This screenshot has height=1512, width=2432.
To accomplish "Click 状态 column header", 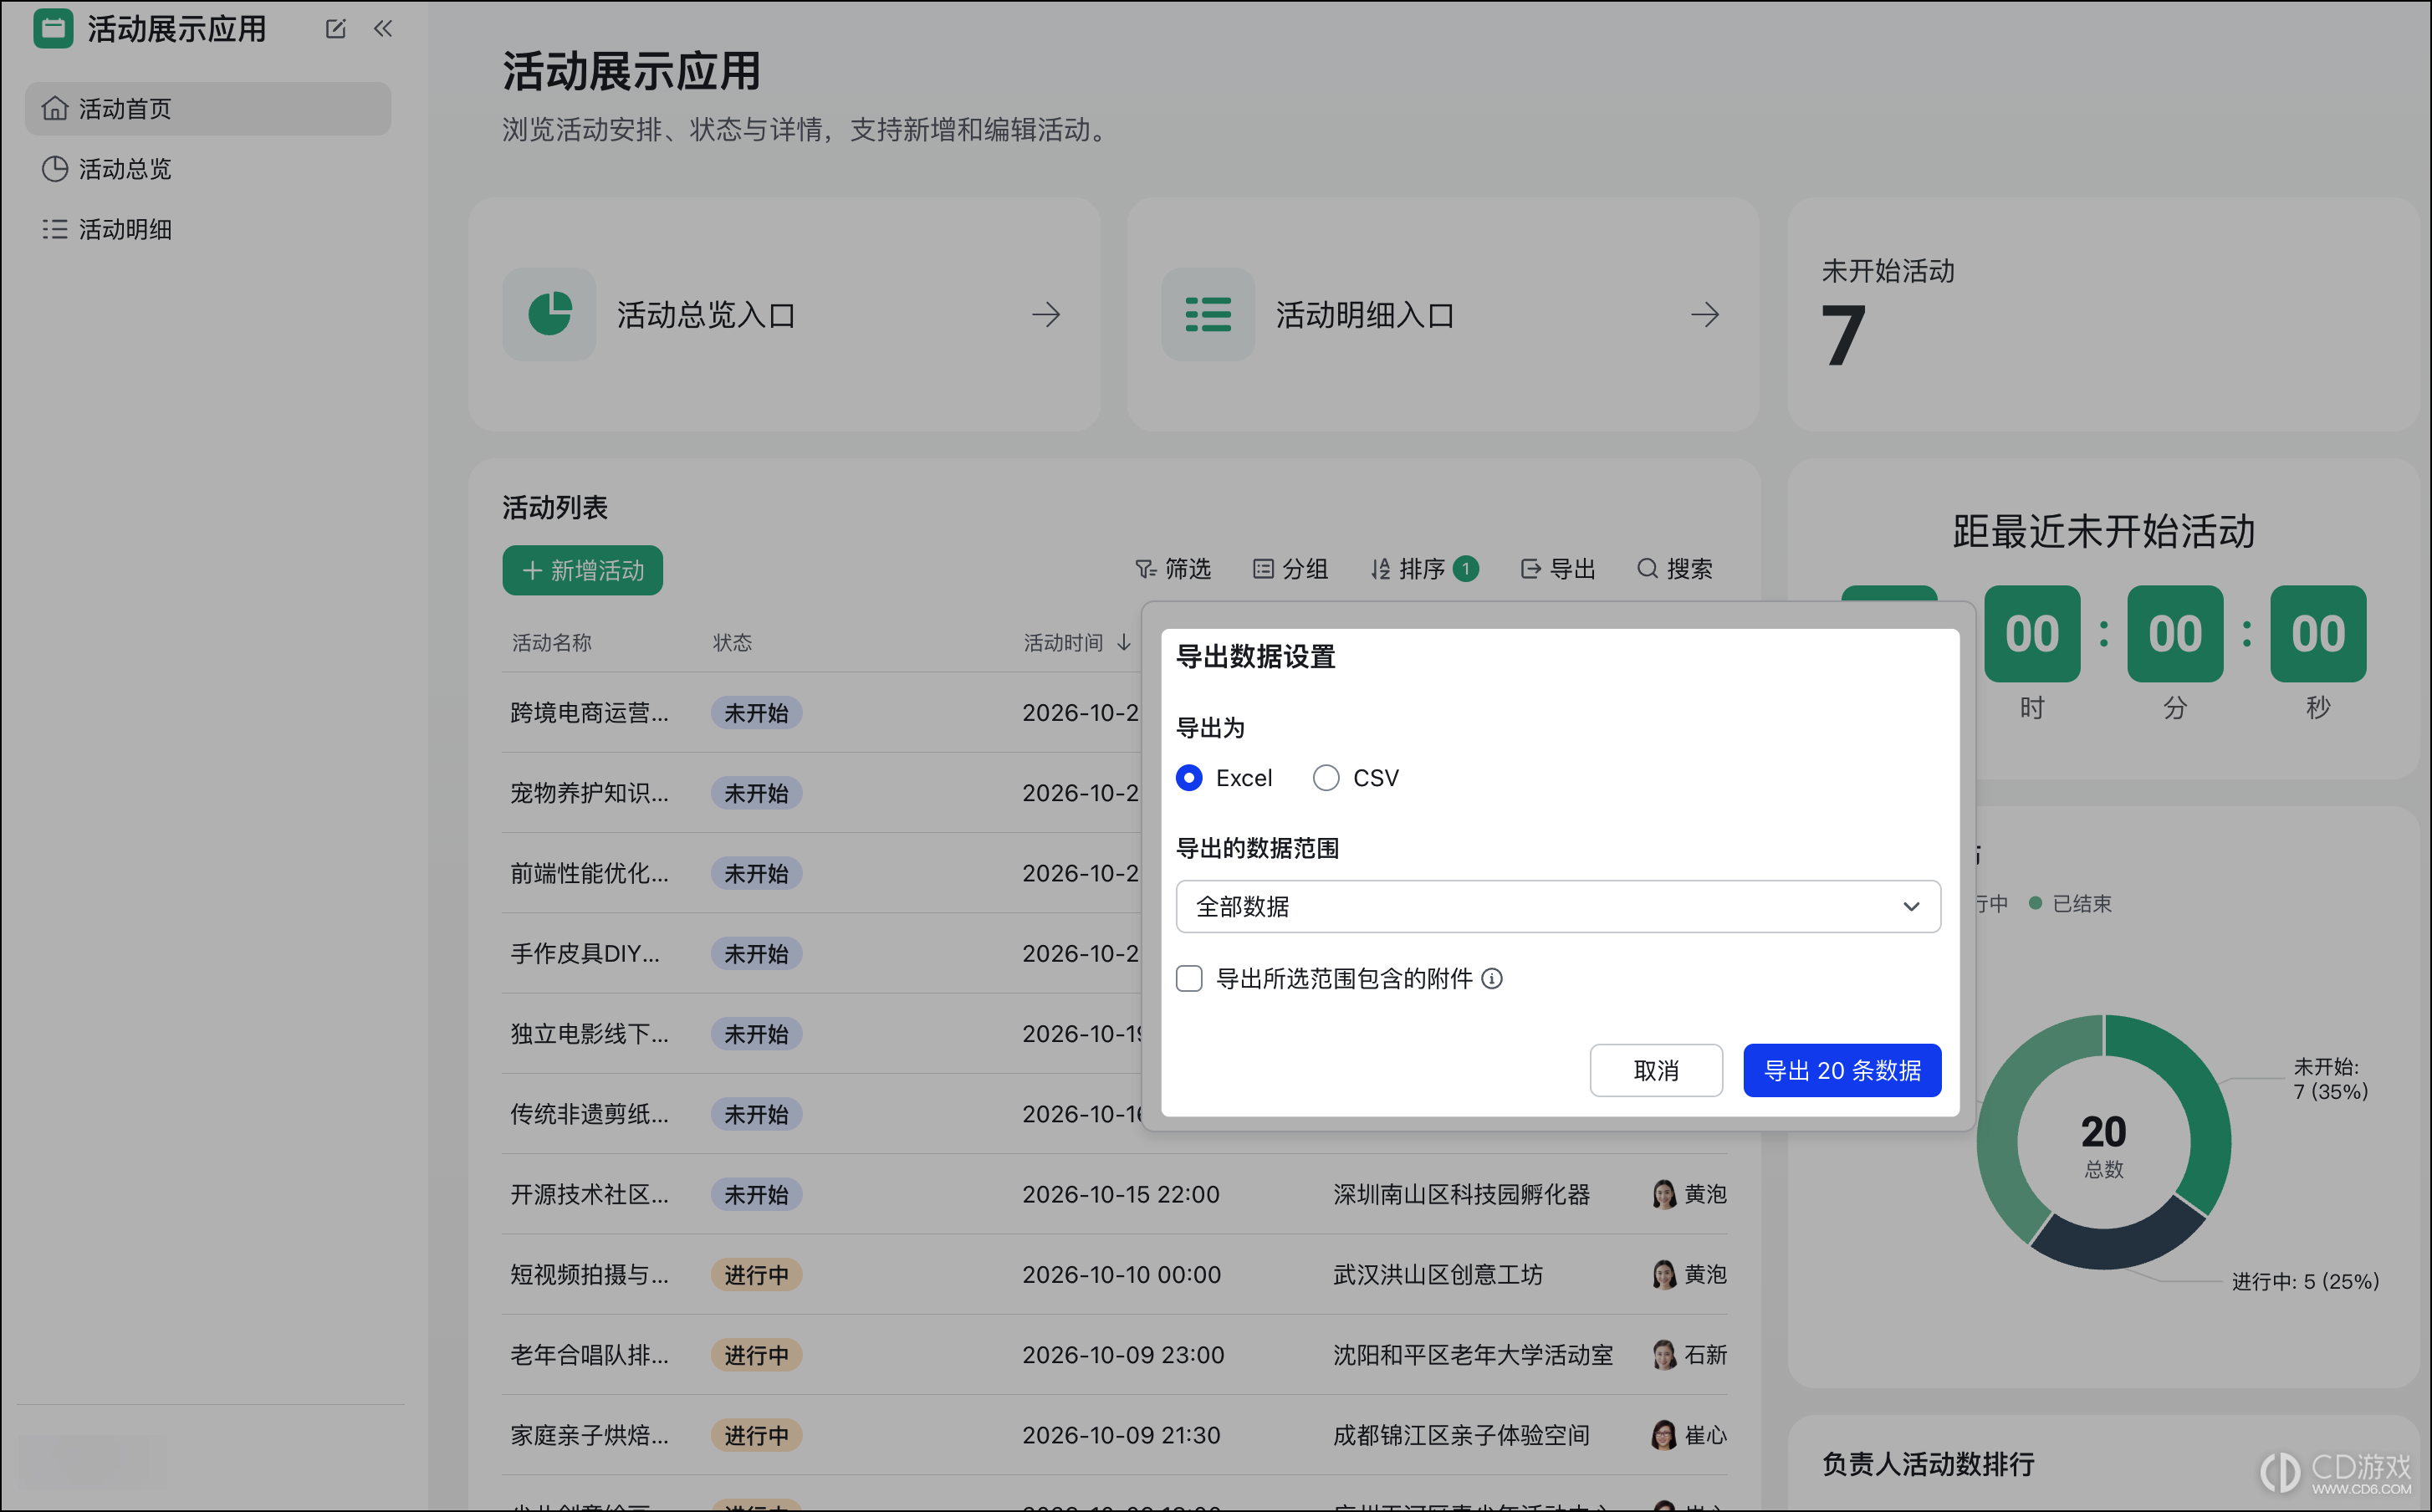I will [x=732, y=642].
